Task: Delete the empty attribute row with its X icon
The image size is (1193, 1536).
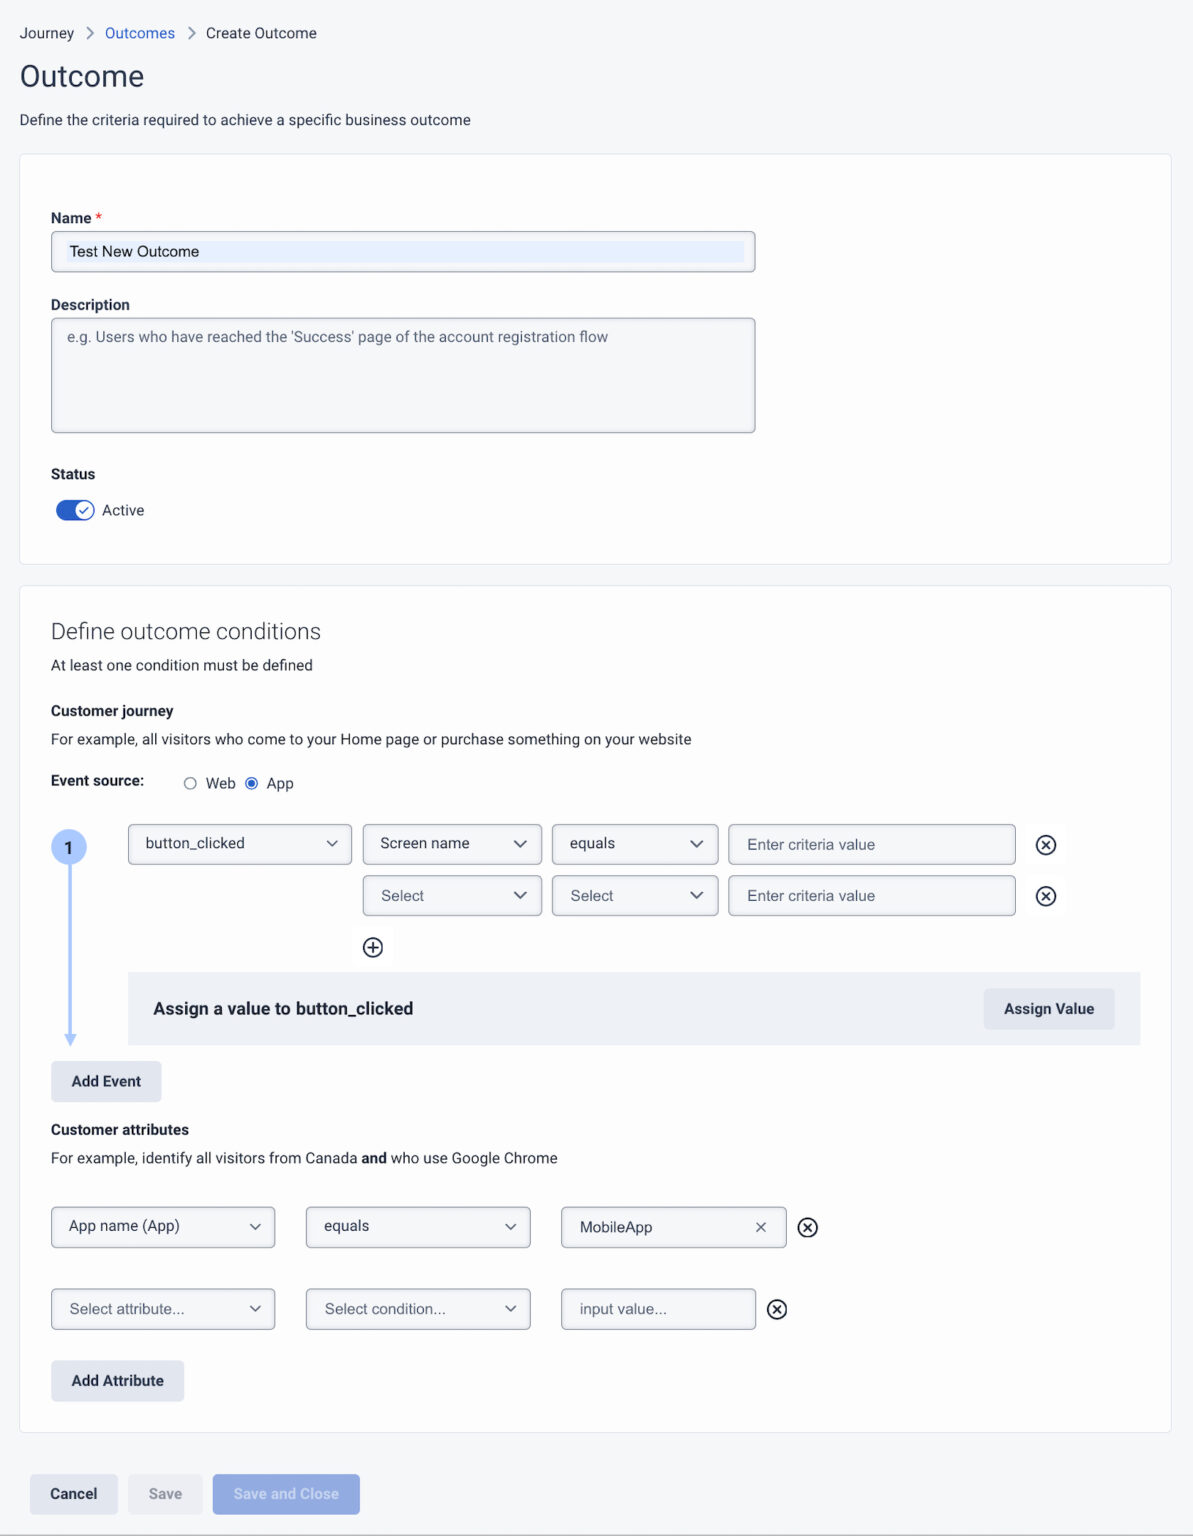Action: coord(777,1308)
